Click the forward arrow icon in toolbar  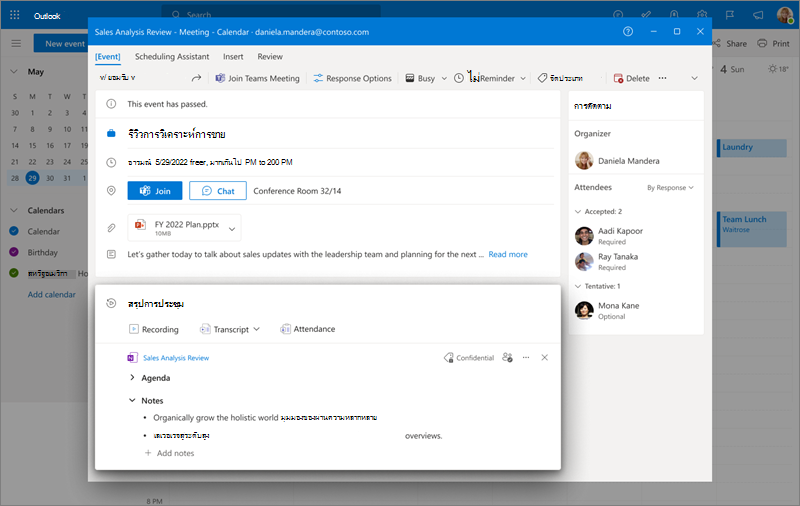coord(196,78)
